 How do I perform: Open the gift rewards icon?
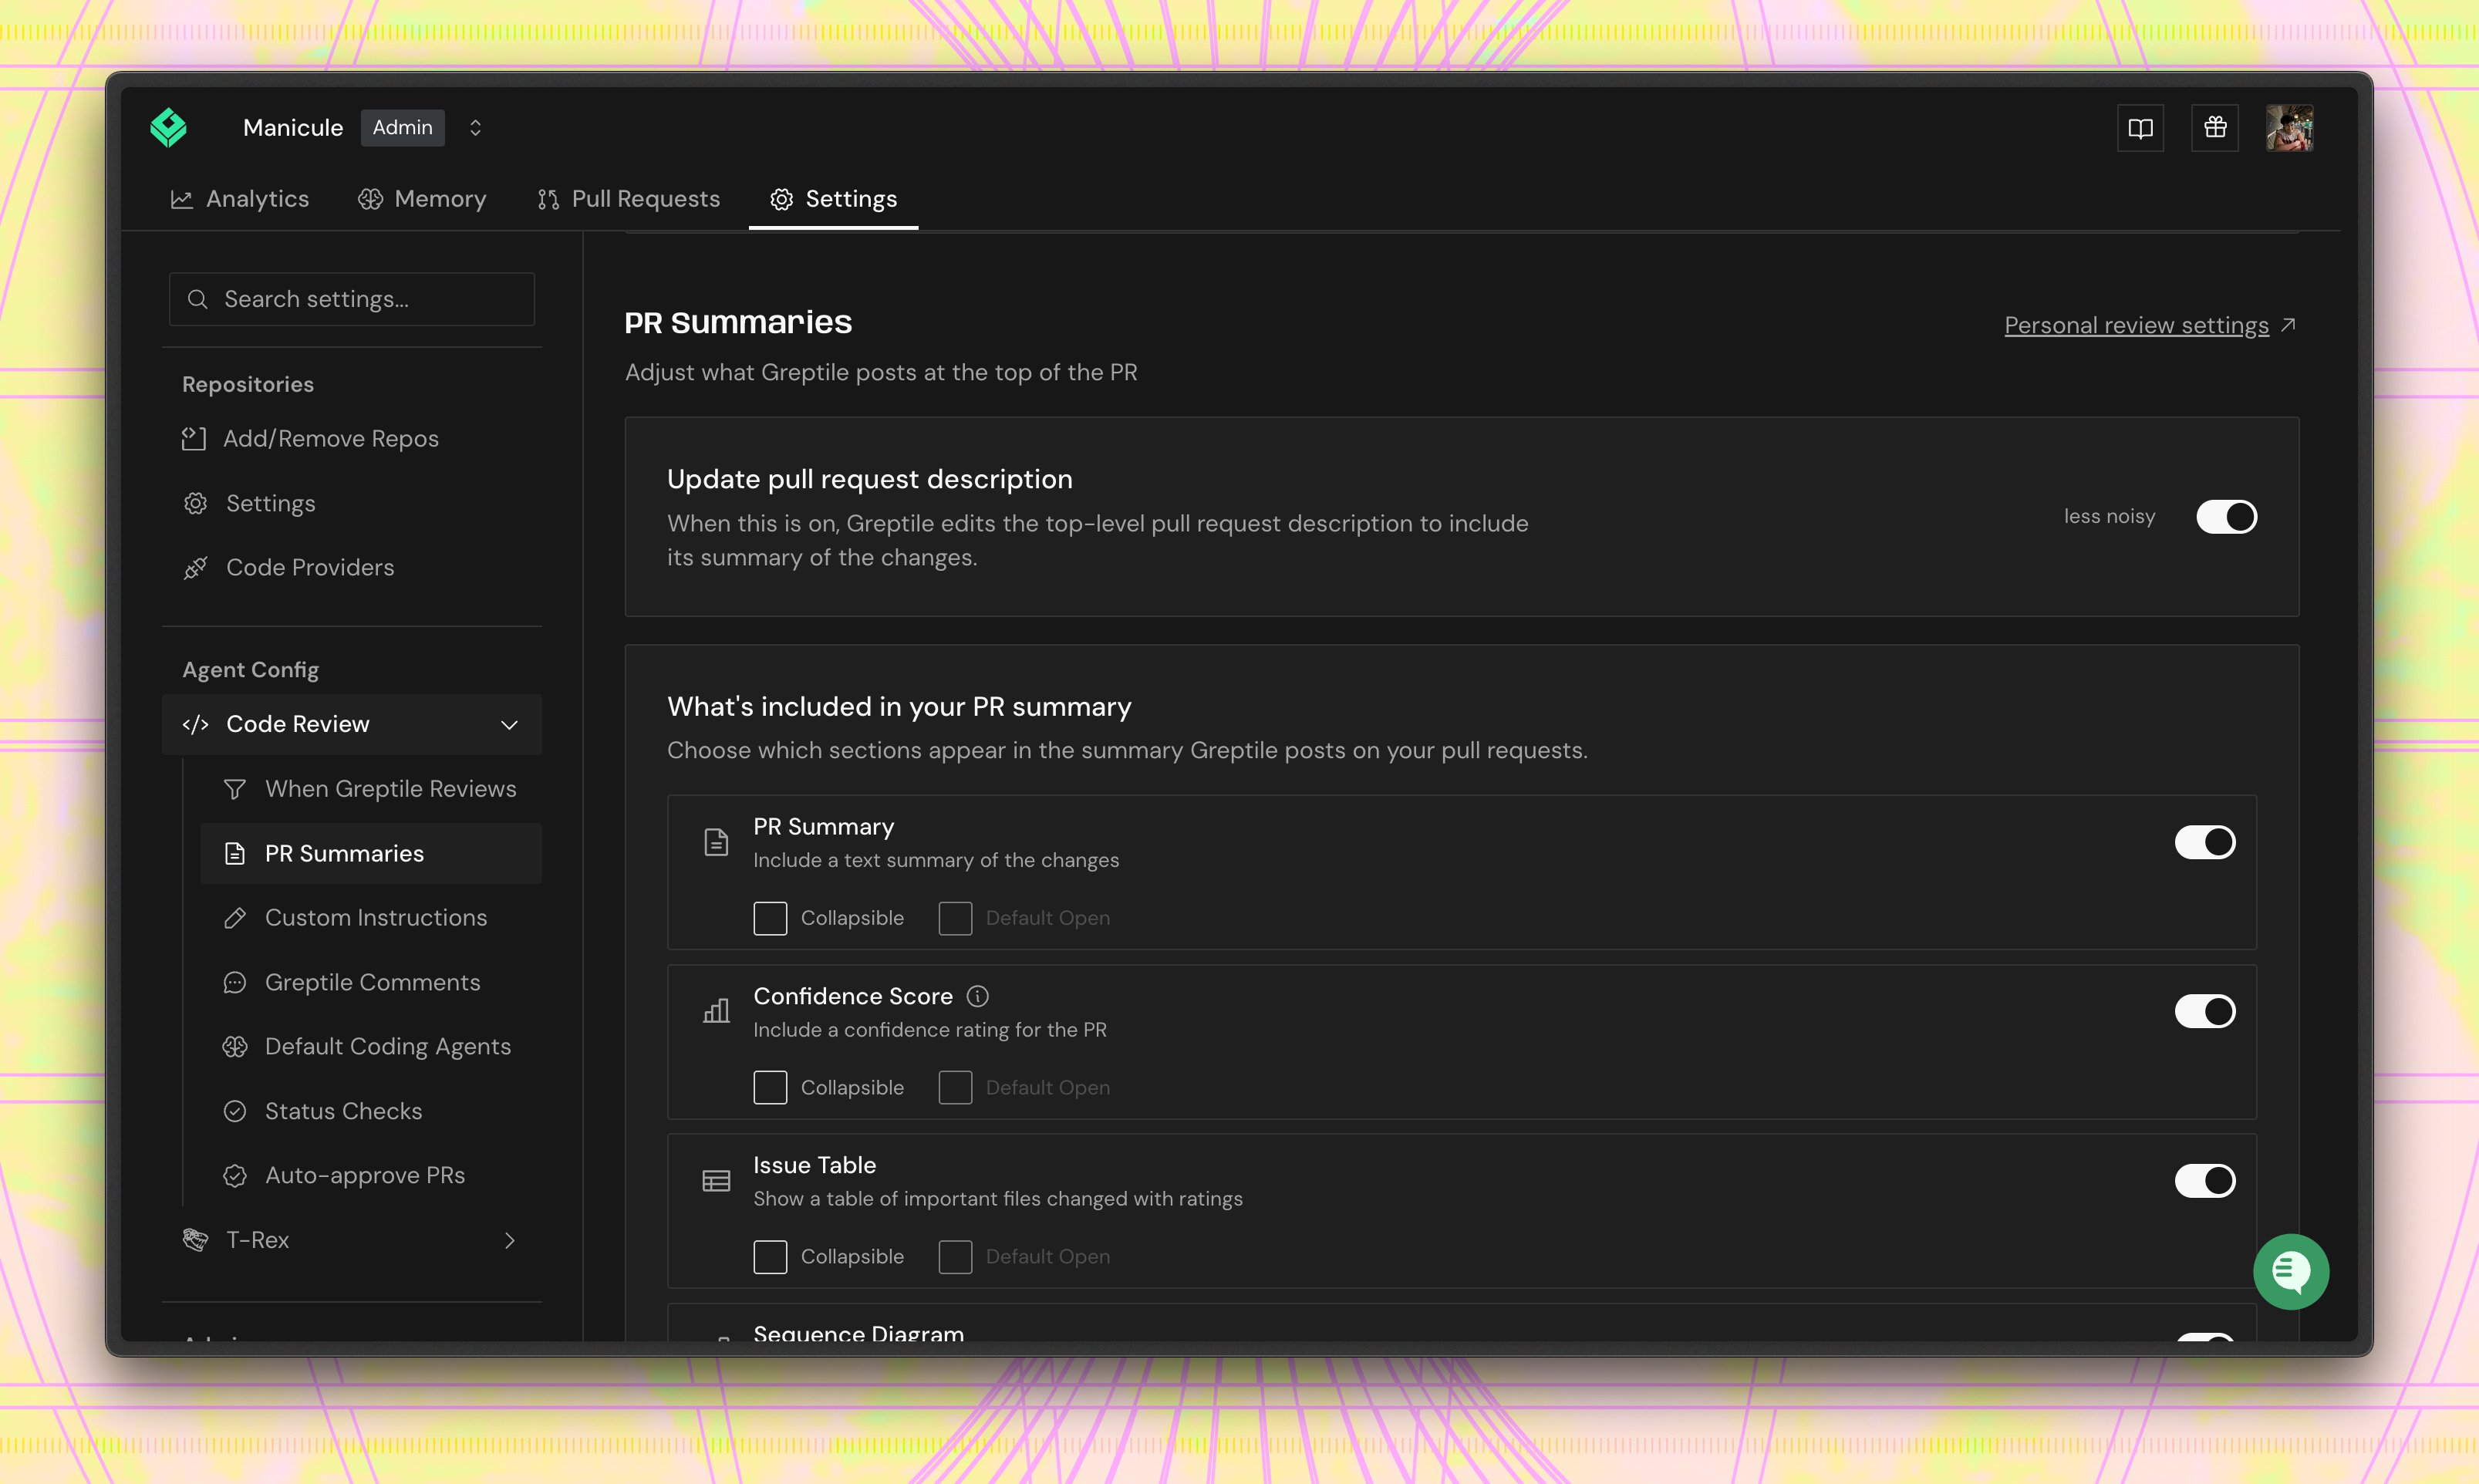click(2215, 128)
